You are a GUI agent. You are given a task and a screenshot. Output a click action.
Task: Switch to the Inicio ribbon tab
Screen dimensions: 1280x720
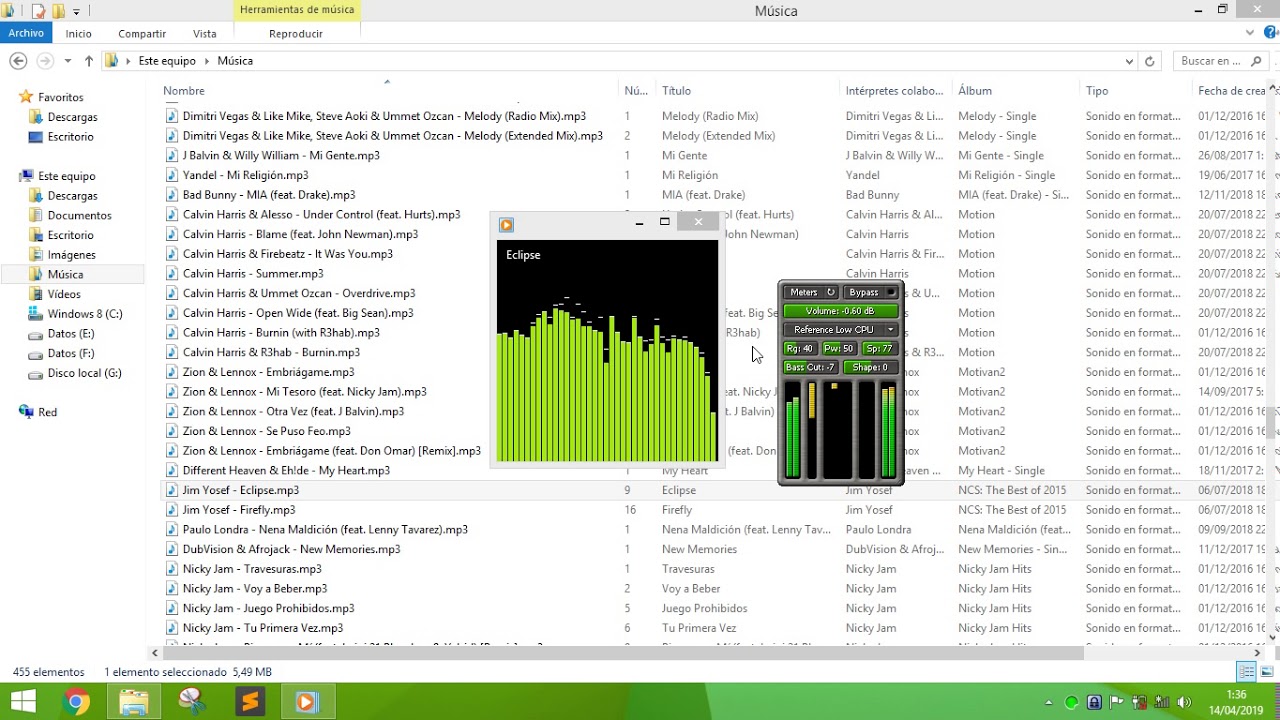tap(79, 33)
